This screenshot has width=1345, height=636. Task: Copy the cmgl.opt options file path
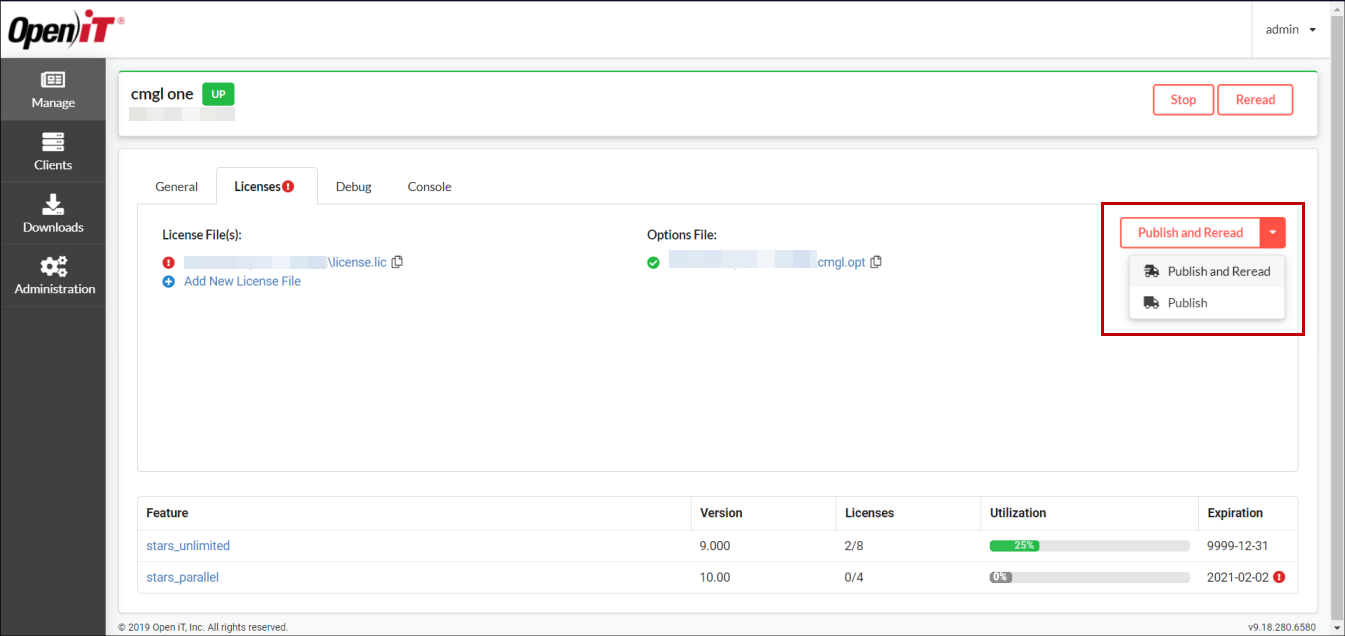876,261
